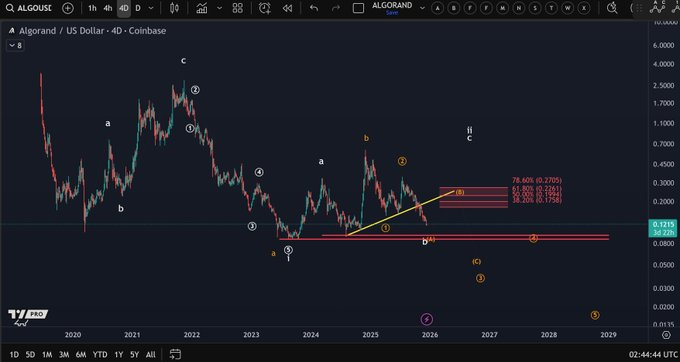The image size is (680, 362).
Task: Open the candlestick chart type menu
Action: point(174,8)
